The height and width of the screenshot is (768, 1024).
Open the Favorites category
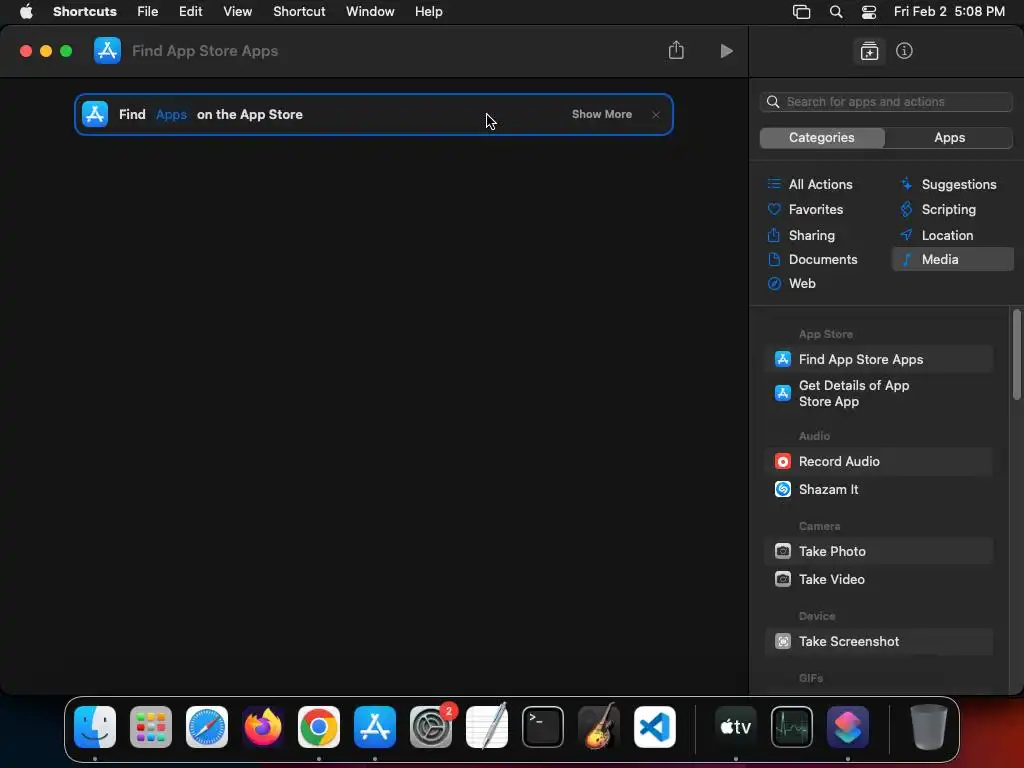click(805, 210)
